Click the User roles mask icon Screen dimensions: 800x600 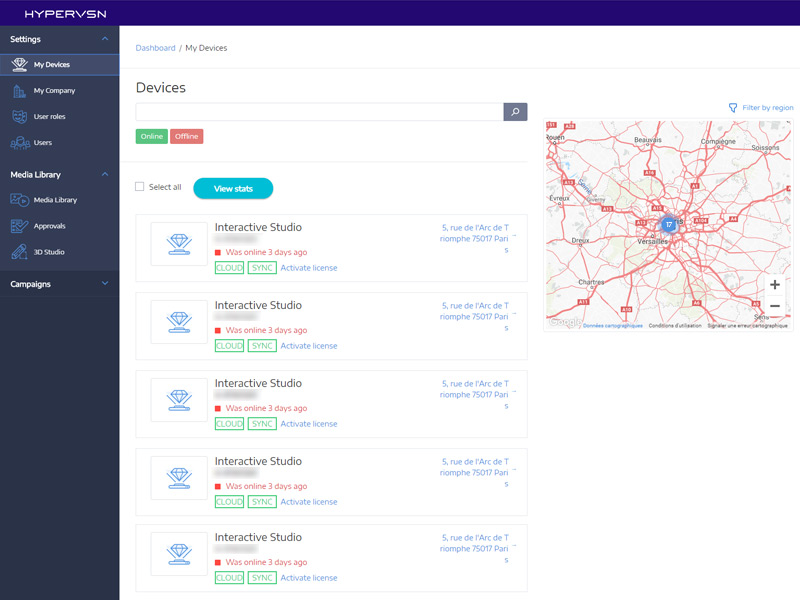coord(19,116)
